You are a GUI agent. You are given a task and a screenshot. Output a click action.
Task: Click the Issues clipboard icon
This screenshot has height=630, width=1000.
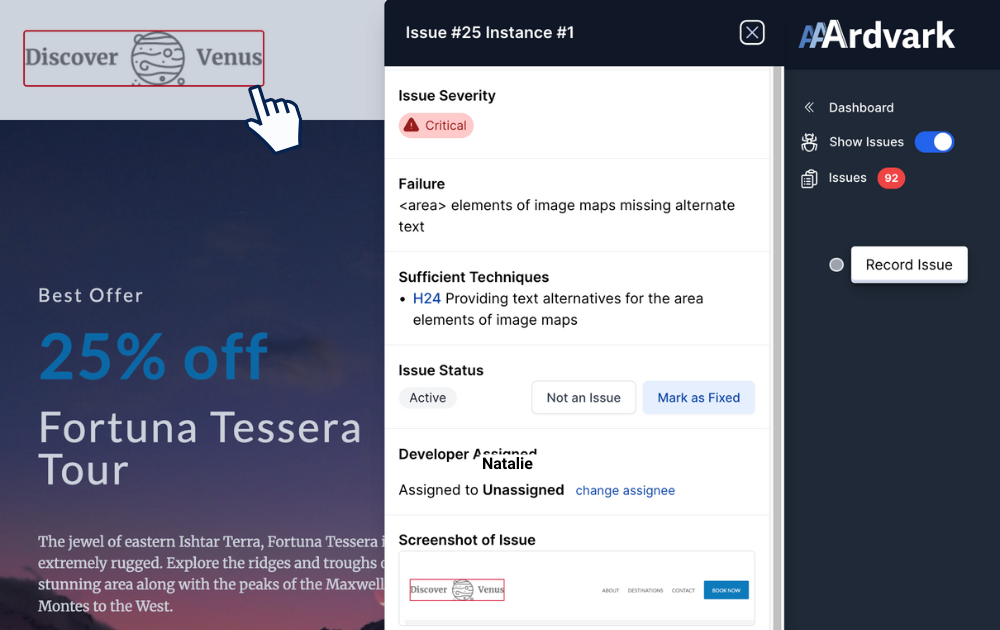tap(809, 178)
